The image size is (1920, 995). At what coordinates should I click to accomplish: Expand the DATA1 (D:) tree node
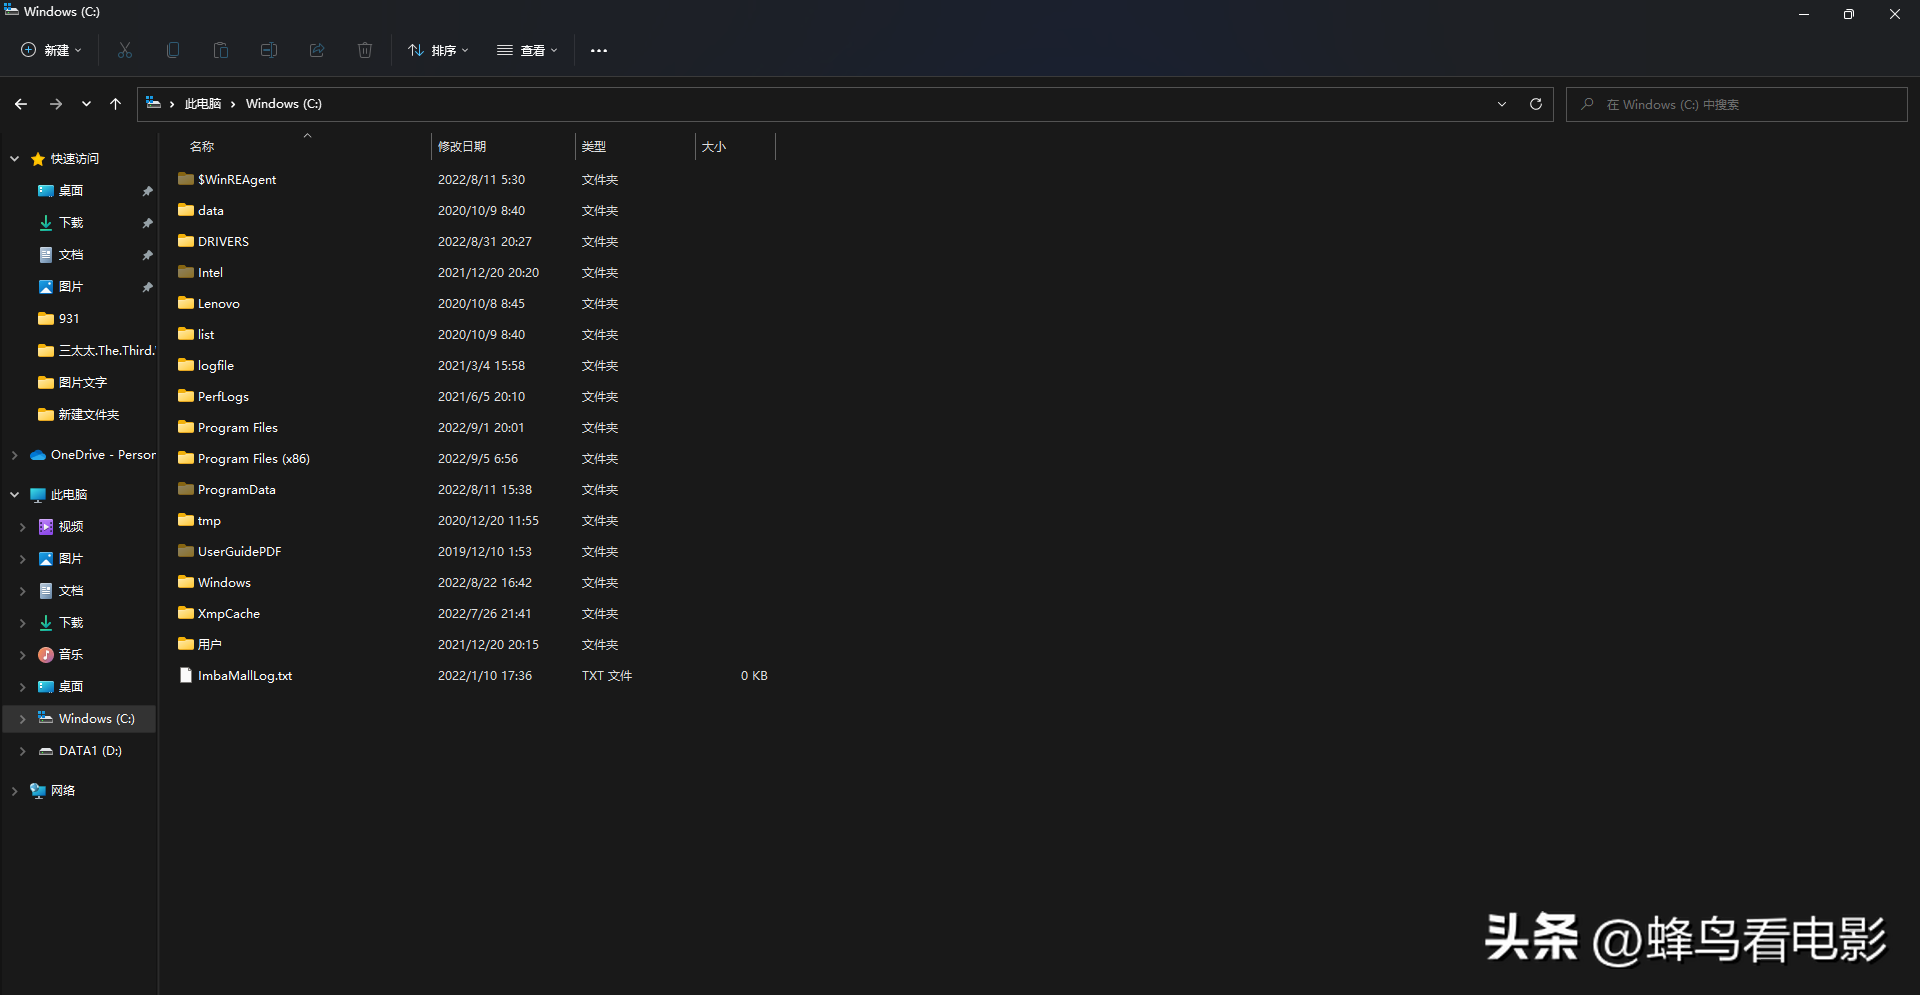pos(23,751)
